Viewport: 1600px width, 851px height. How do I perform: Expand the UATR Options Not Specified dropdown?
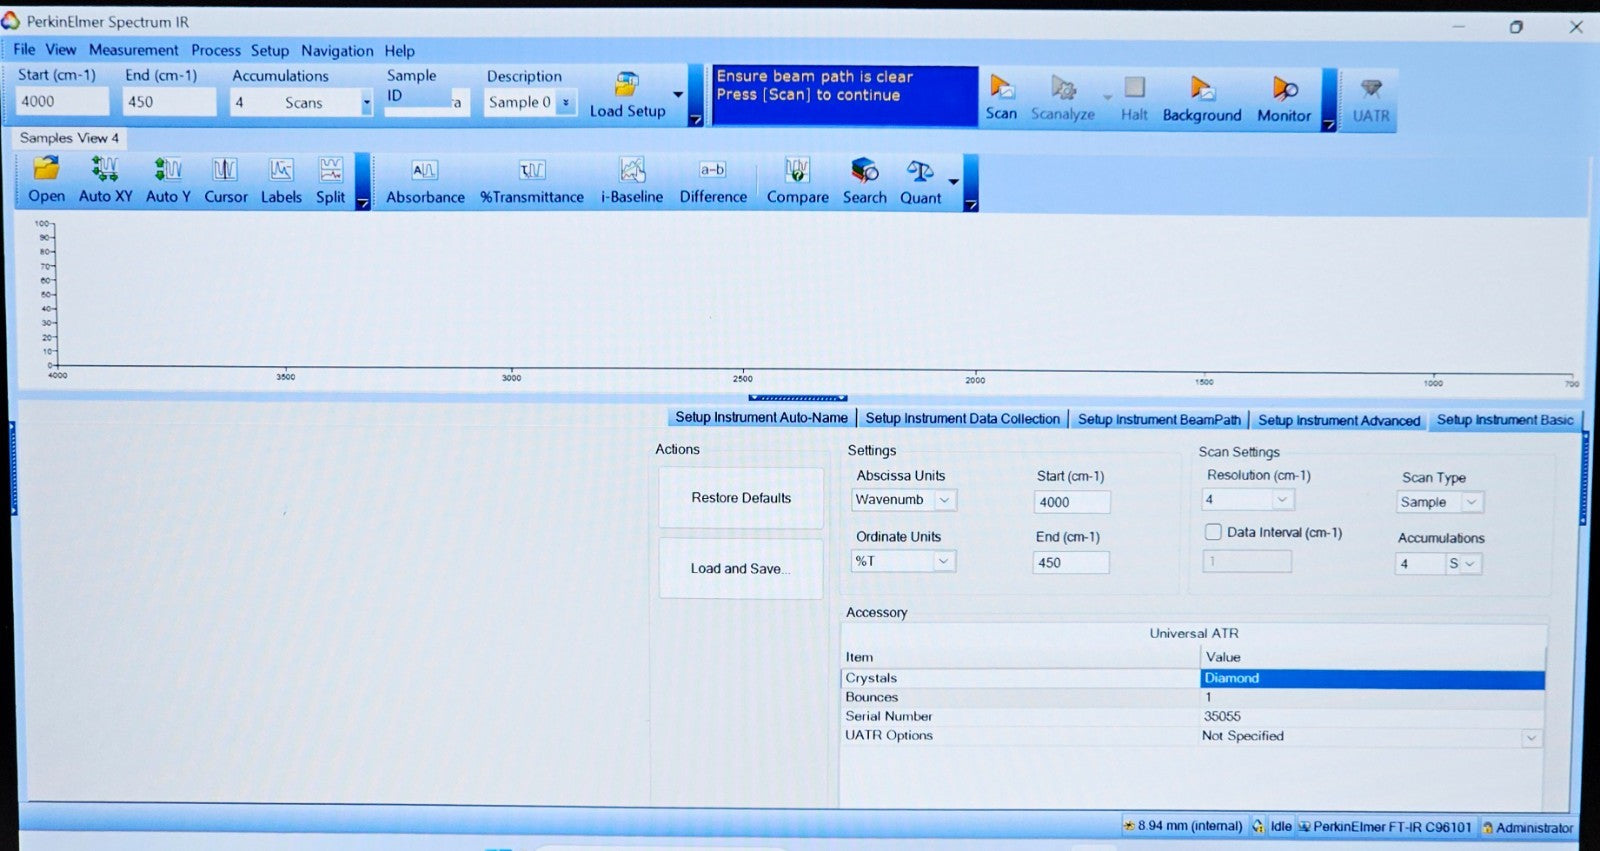(1531, 738)
